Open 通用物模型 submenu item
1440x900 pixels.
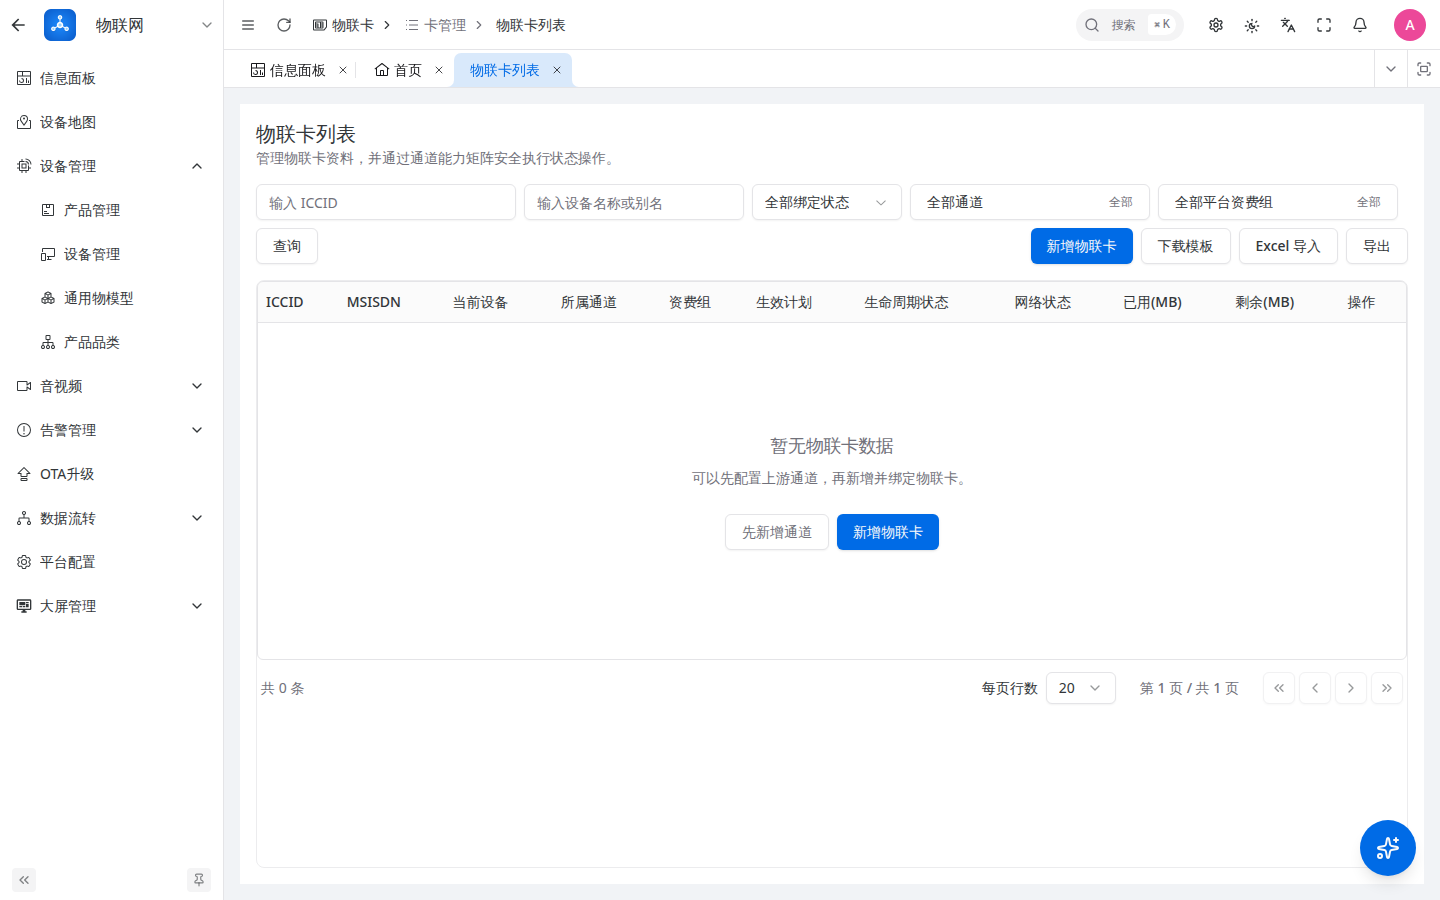(x=112, y=298)
